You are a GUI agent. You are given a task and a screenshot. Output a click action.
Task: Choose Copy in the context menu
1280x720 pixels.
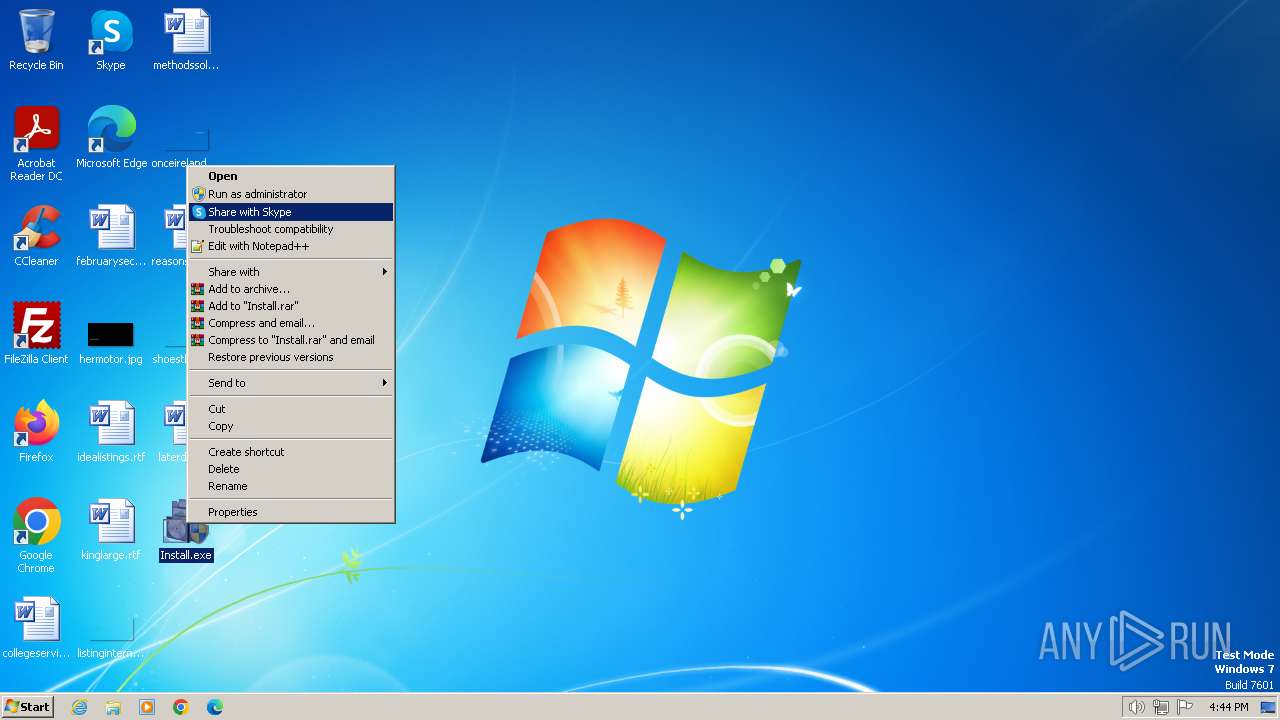[291, 426]
